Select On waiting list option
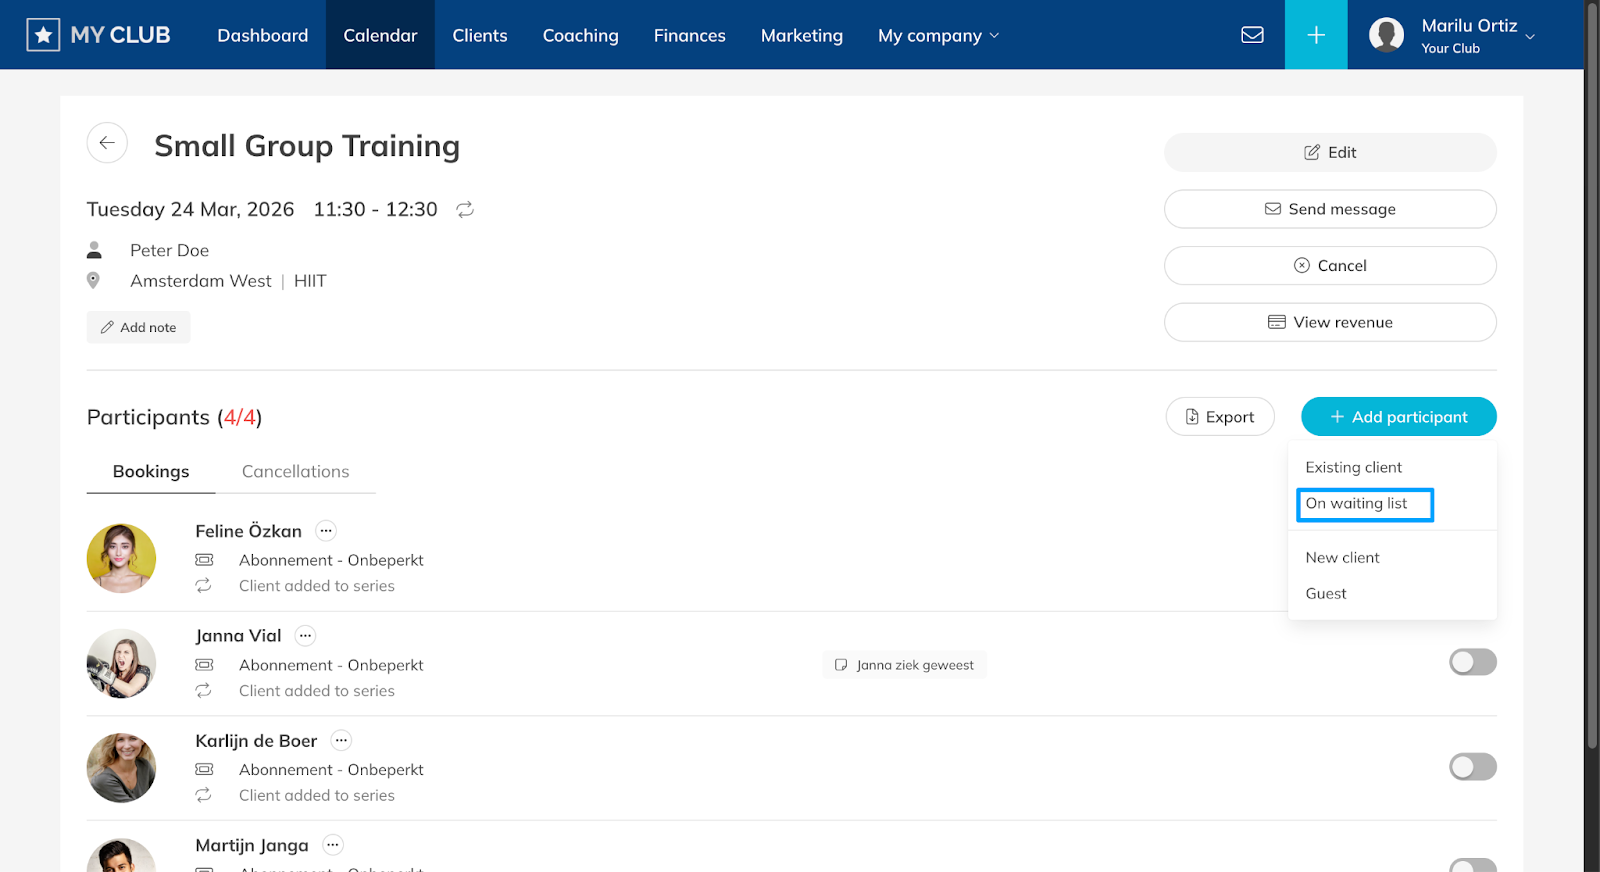Image resolution: width=1600 pixels, height=872 pixels. [x=1364, y=504]
